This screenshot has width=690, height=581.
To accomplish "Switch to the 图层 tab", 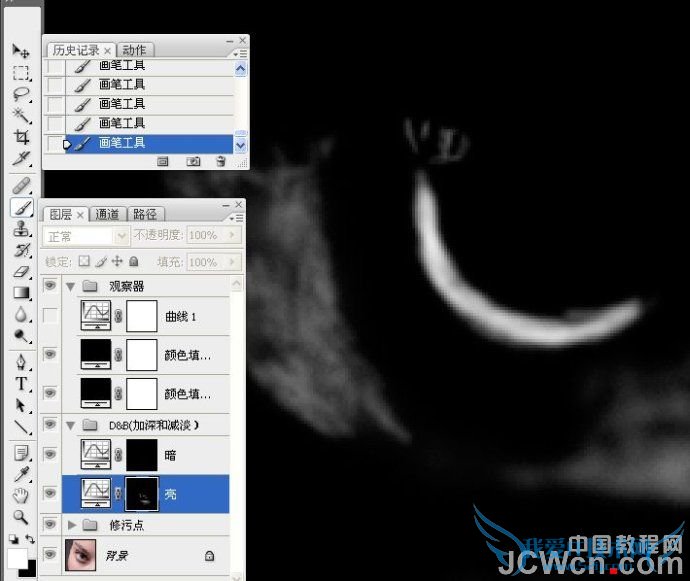I will [x=61, y=215].
